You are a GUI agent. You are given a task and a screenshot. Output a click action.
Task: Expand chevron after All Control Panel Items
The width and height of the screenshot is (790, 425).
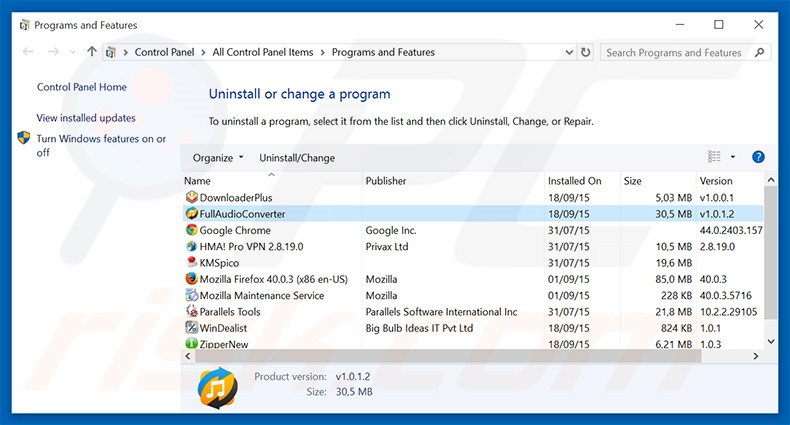(322, 52)
